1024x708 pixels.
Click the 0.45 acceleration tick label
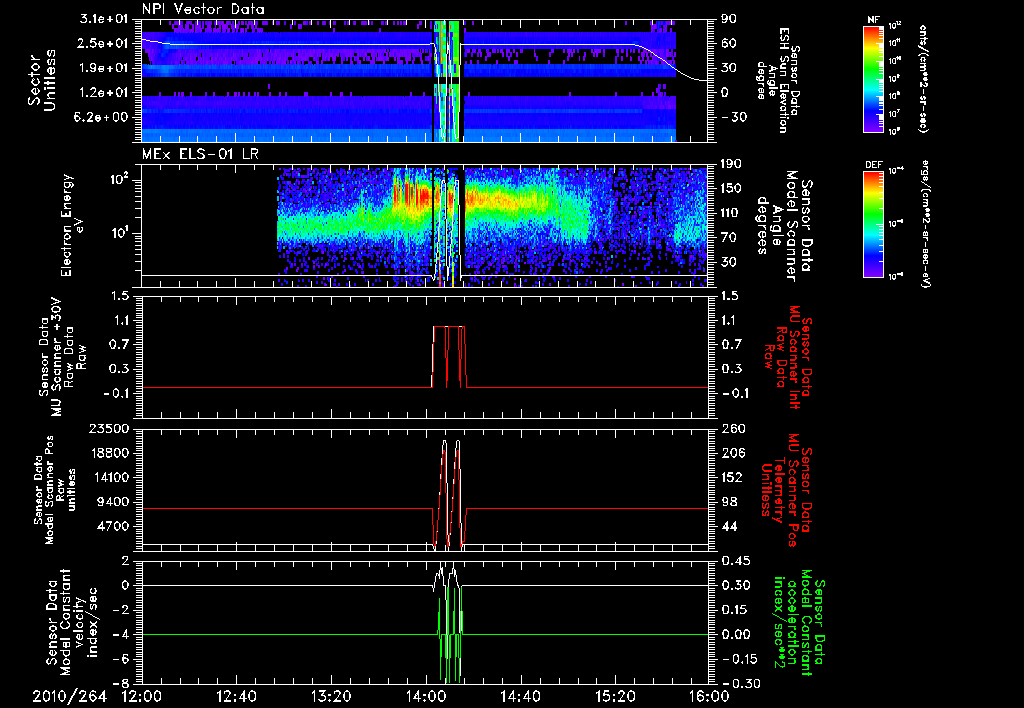[735, 561]
